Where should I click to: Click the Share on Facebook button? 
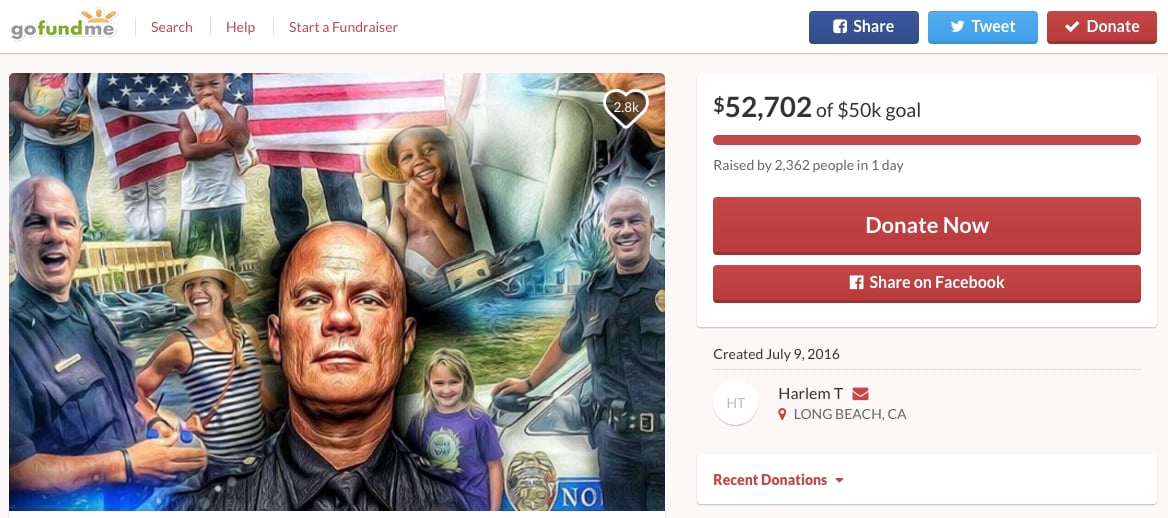pos(927,283)
